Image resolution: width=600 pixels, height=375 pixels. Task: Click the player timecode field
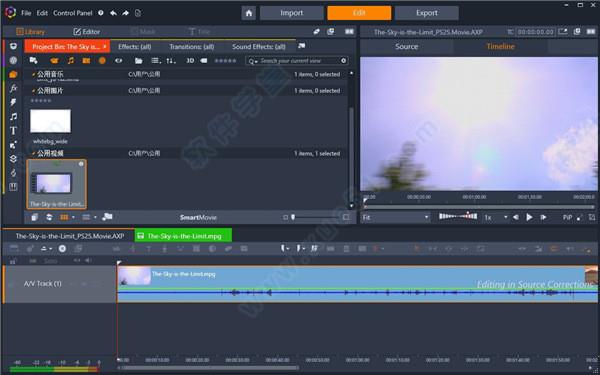(535, 32)
